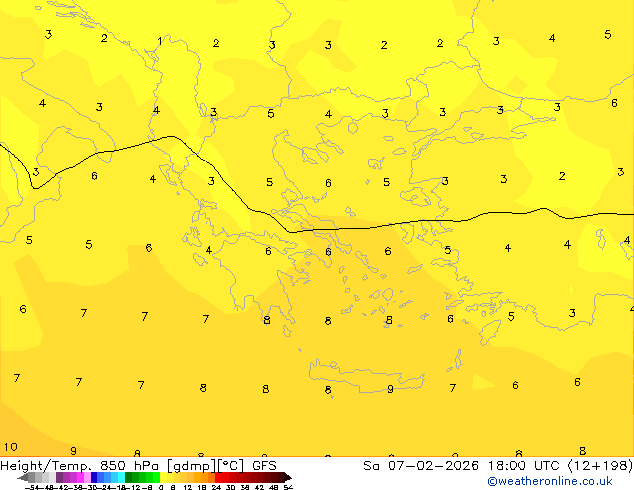This screenshot has height=490, width=634.
Task: Select the '[gdmp]' unit label
Action: click(x=192, y=466)
